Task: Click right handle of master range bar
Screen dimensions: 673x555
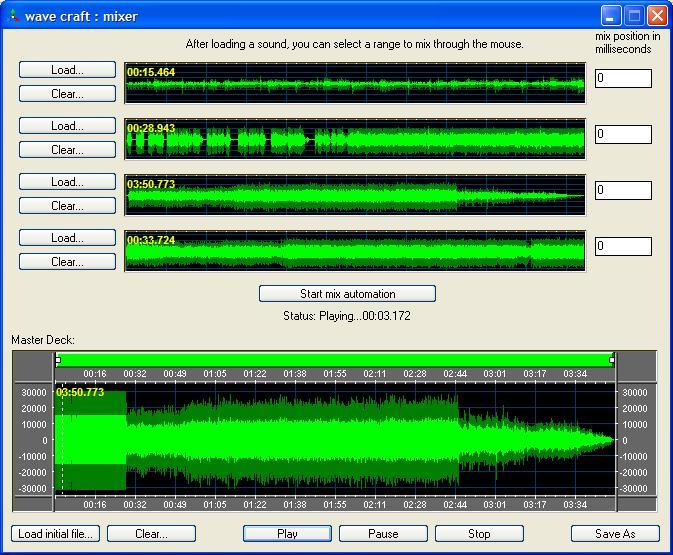Action: point(612,360)
